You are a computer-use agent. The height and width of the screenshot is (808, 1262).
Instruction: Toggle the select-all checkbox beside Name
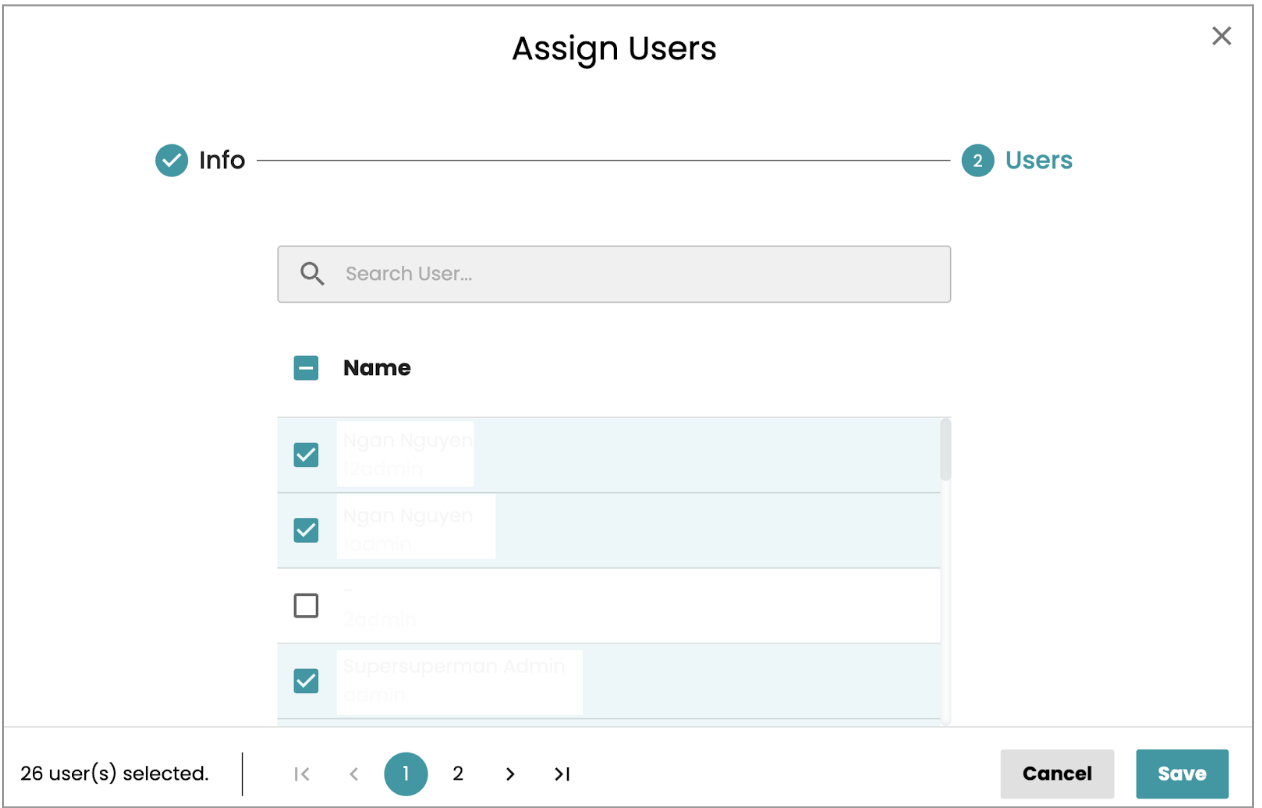point(306,368)
